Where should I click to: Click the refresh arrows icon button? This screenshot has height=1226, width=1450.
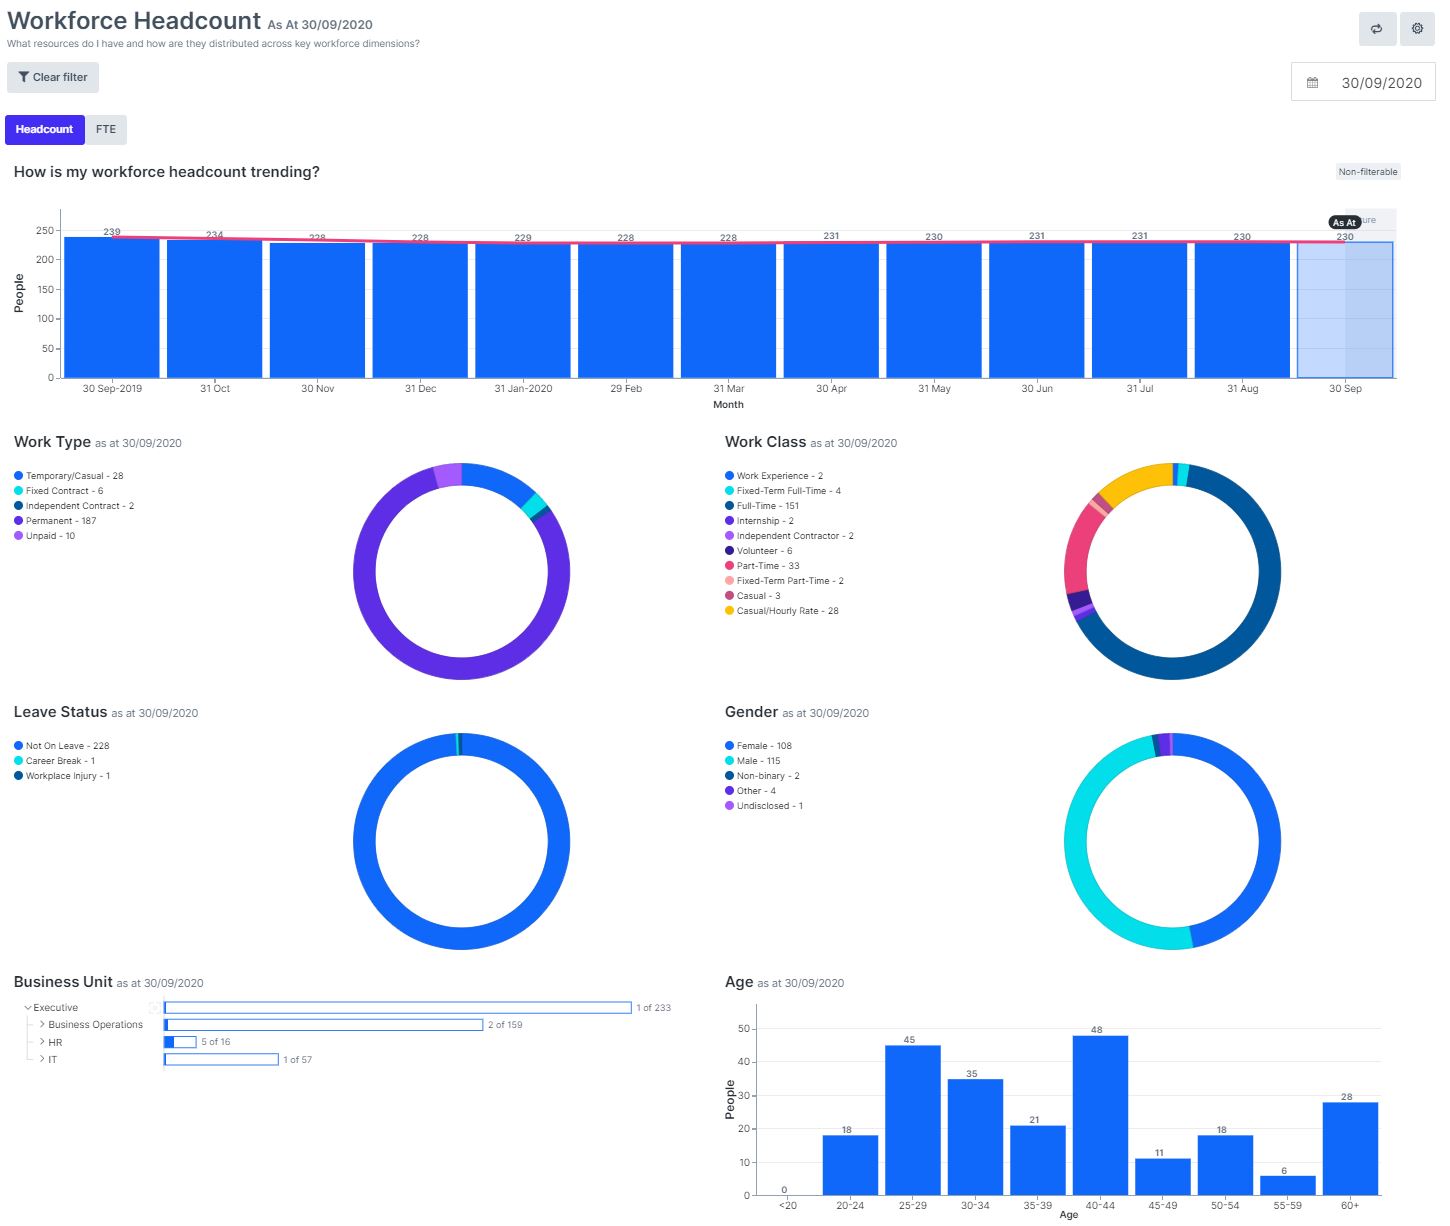click(x=1376, y=29)
